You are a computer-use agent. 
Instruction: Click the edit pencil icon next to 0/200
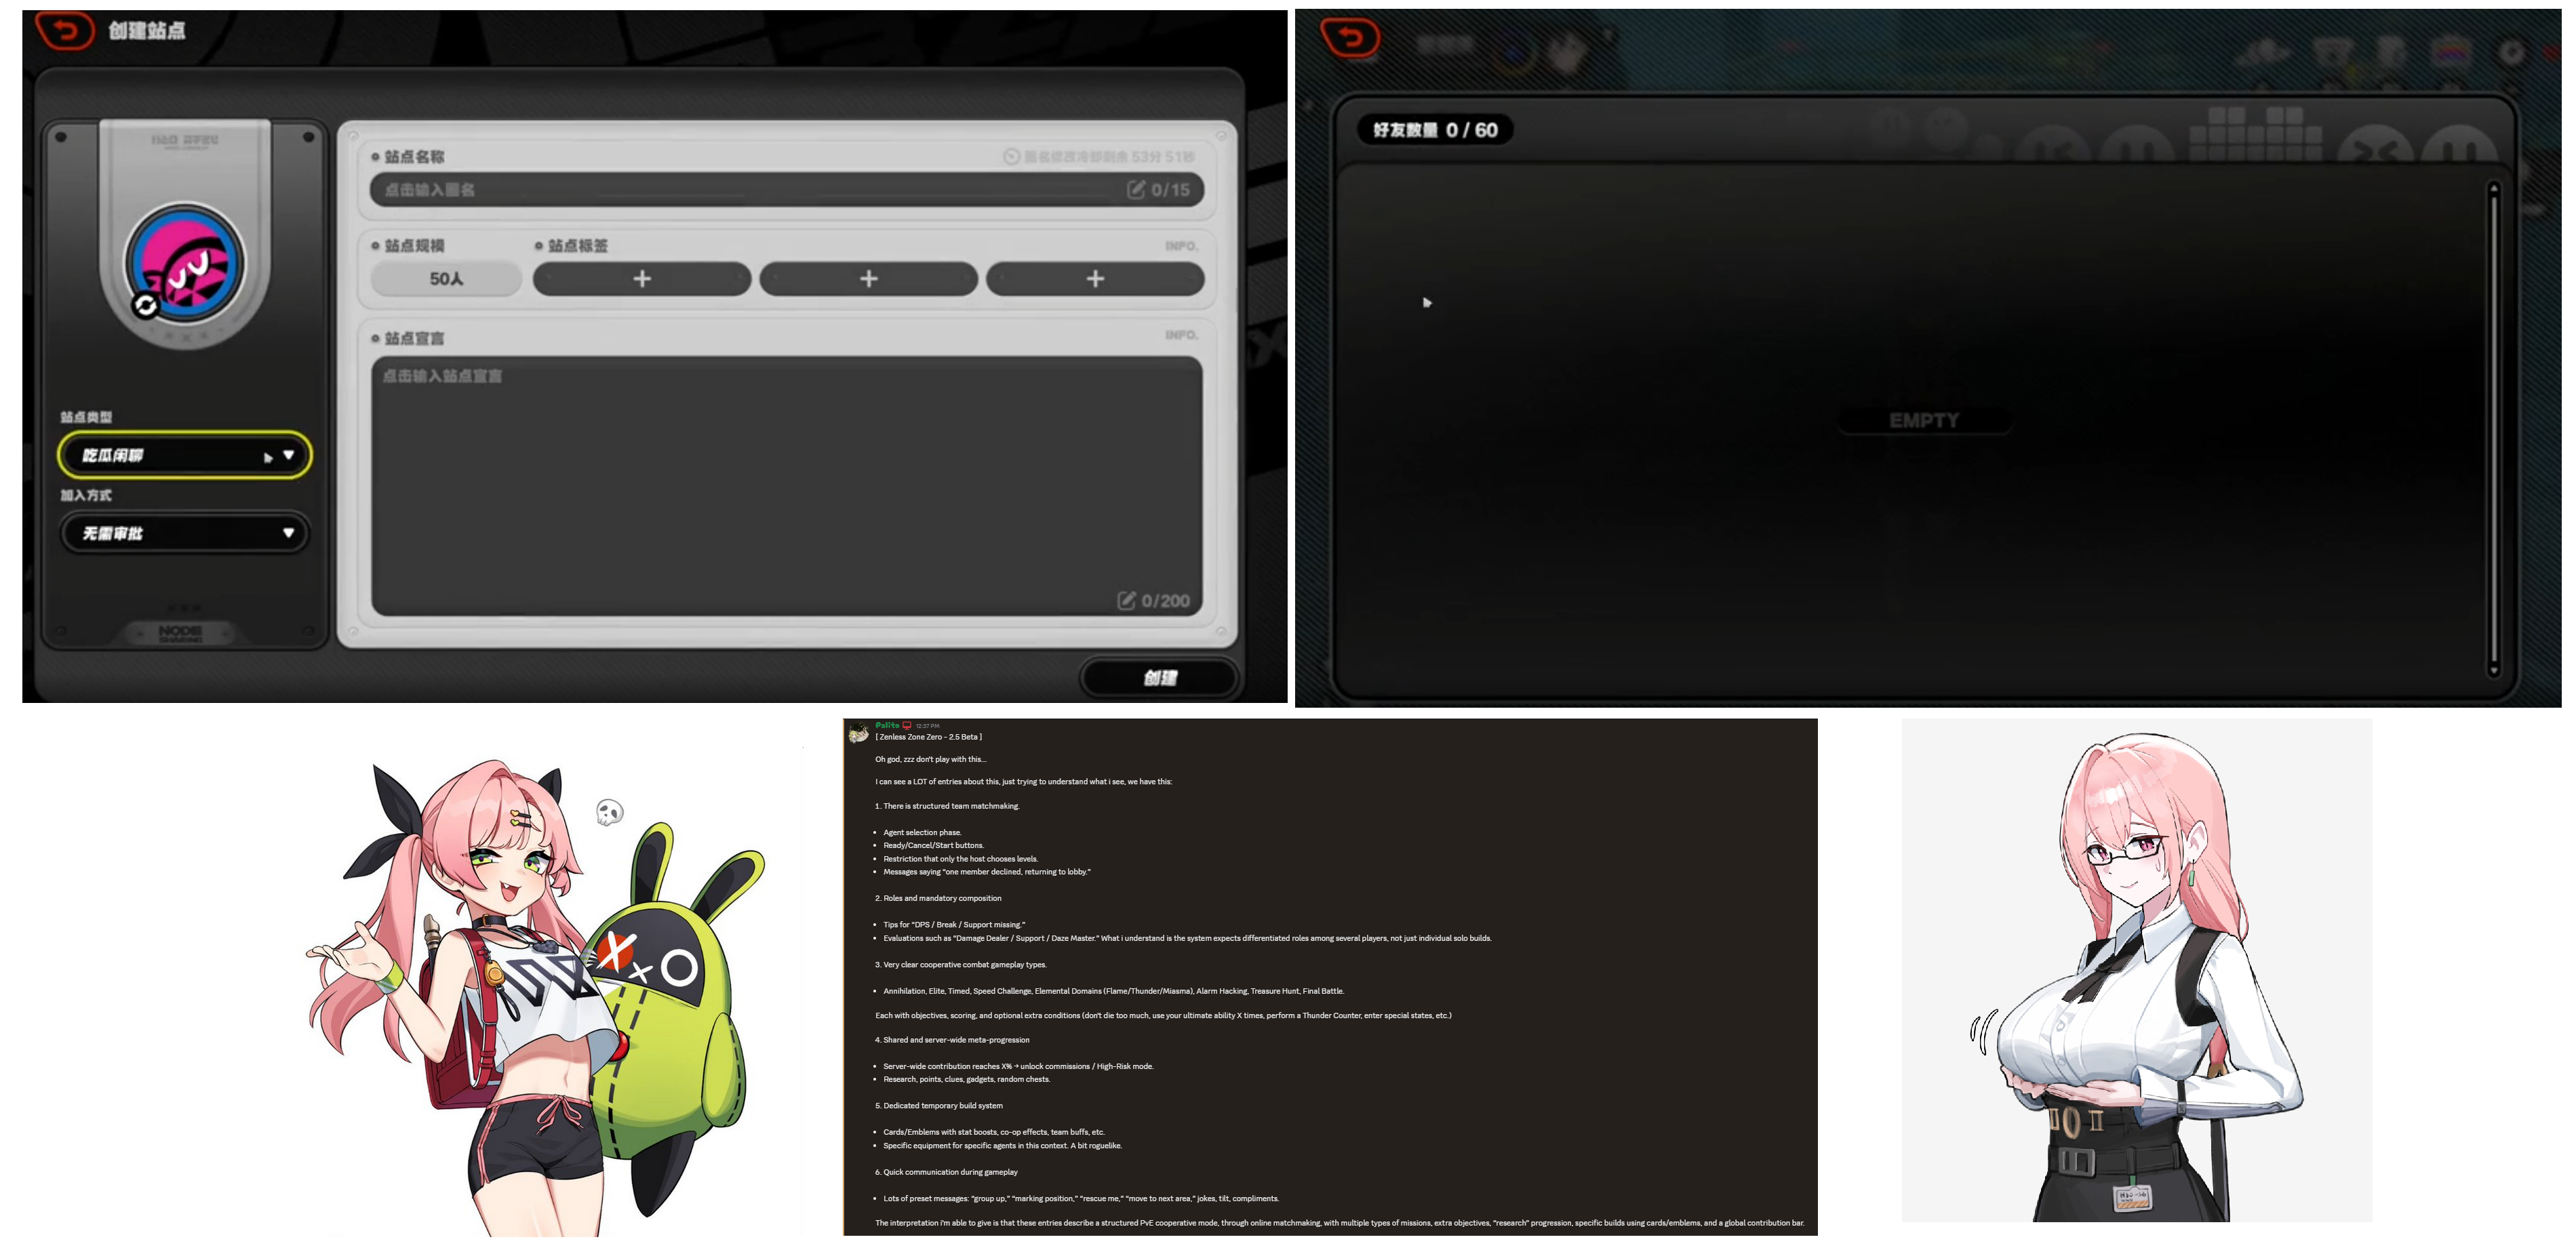point(1126,600)
